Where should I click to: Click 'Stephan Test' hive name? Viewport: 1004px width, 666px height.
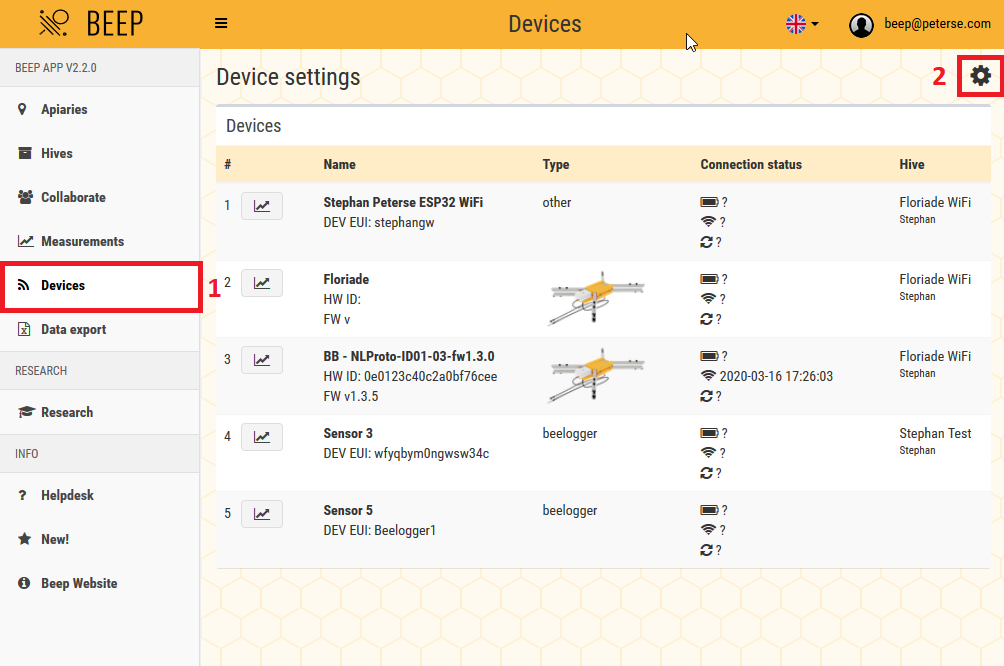(935, 434)
